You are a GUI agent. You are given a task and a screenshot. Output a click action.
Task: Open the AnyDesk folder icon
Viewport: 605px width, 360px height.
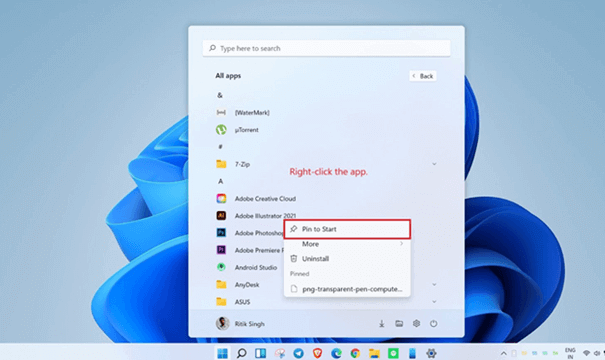coord(221,284)
